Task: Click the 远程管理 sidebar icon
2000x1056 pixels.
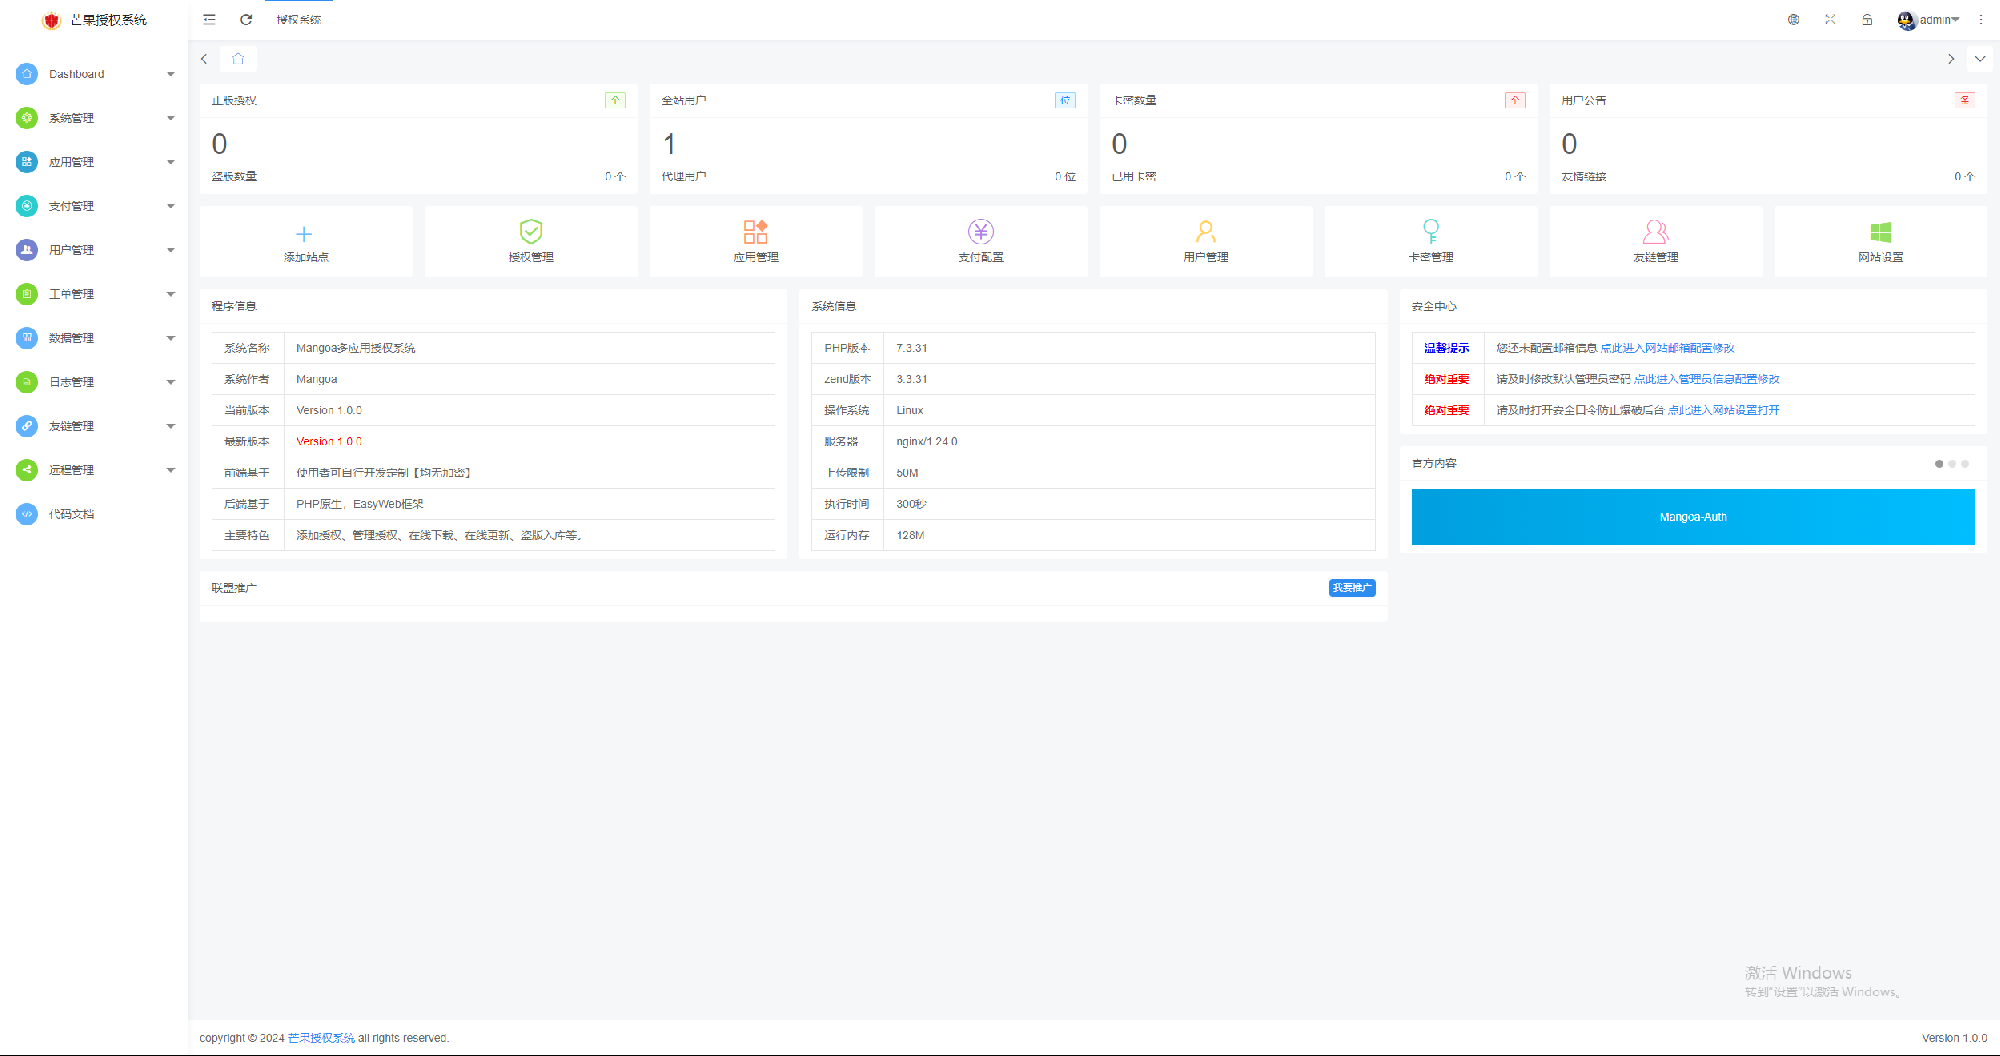Action: 27,470
